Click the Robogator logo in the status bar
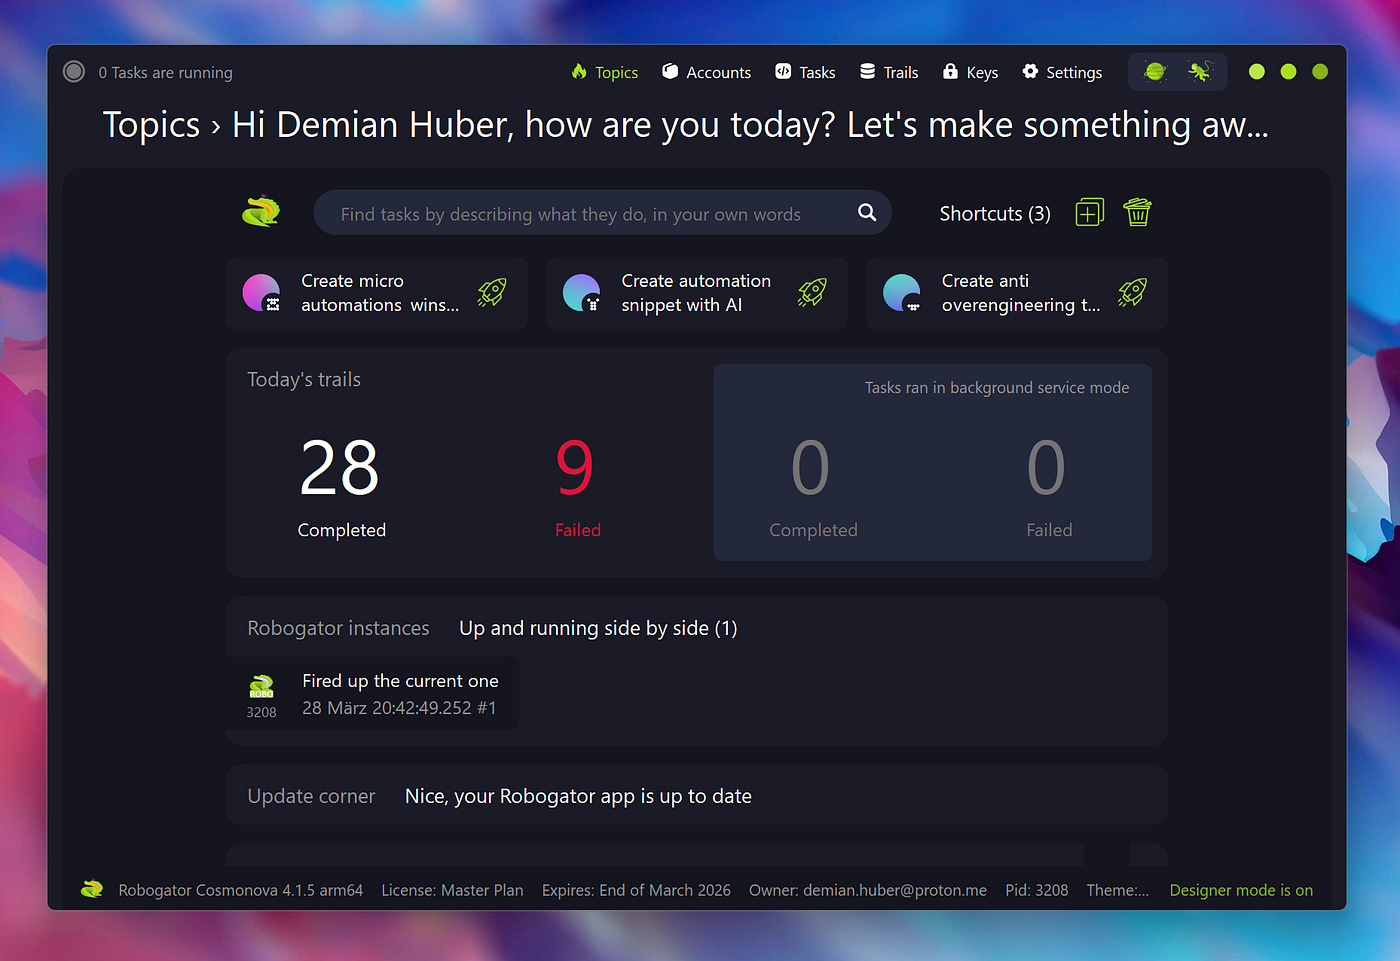 click(x=92, y=889)
